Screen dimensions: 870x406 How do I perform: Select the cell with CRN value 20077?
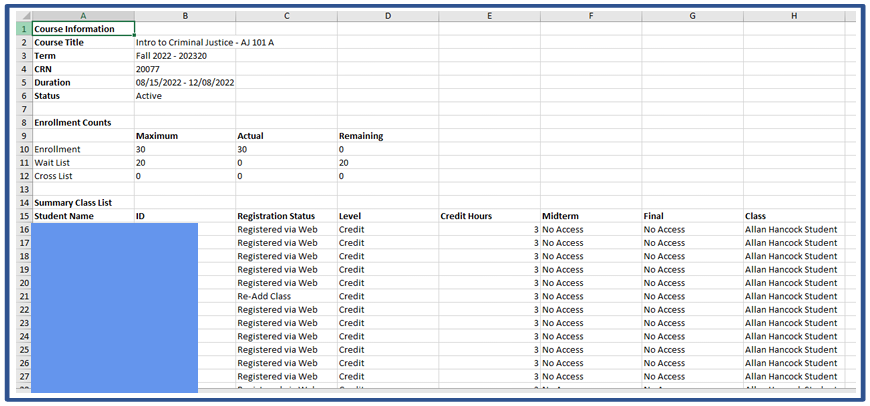click(148, 69)
